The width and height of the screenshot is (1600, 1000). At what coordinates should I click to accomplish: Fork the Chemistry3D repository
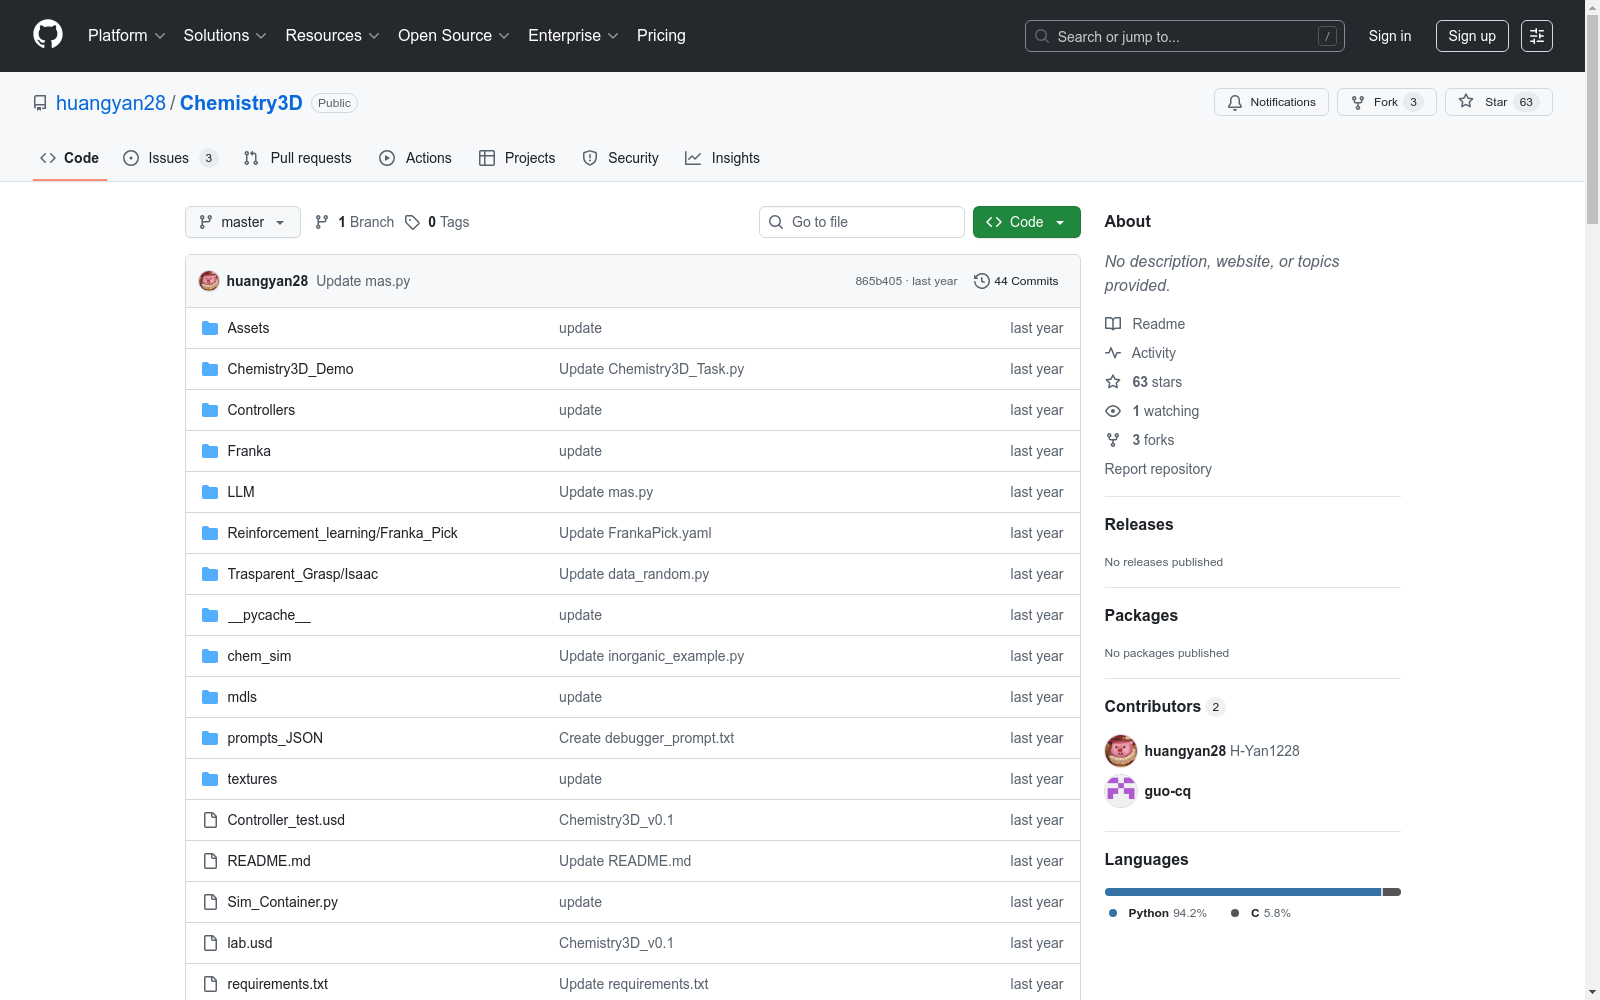pyautogui.click(x=1386, y=102)
